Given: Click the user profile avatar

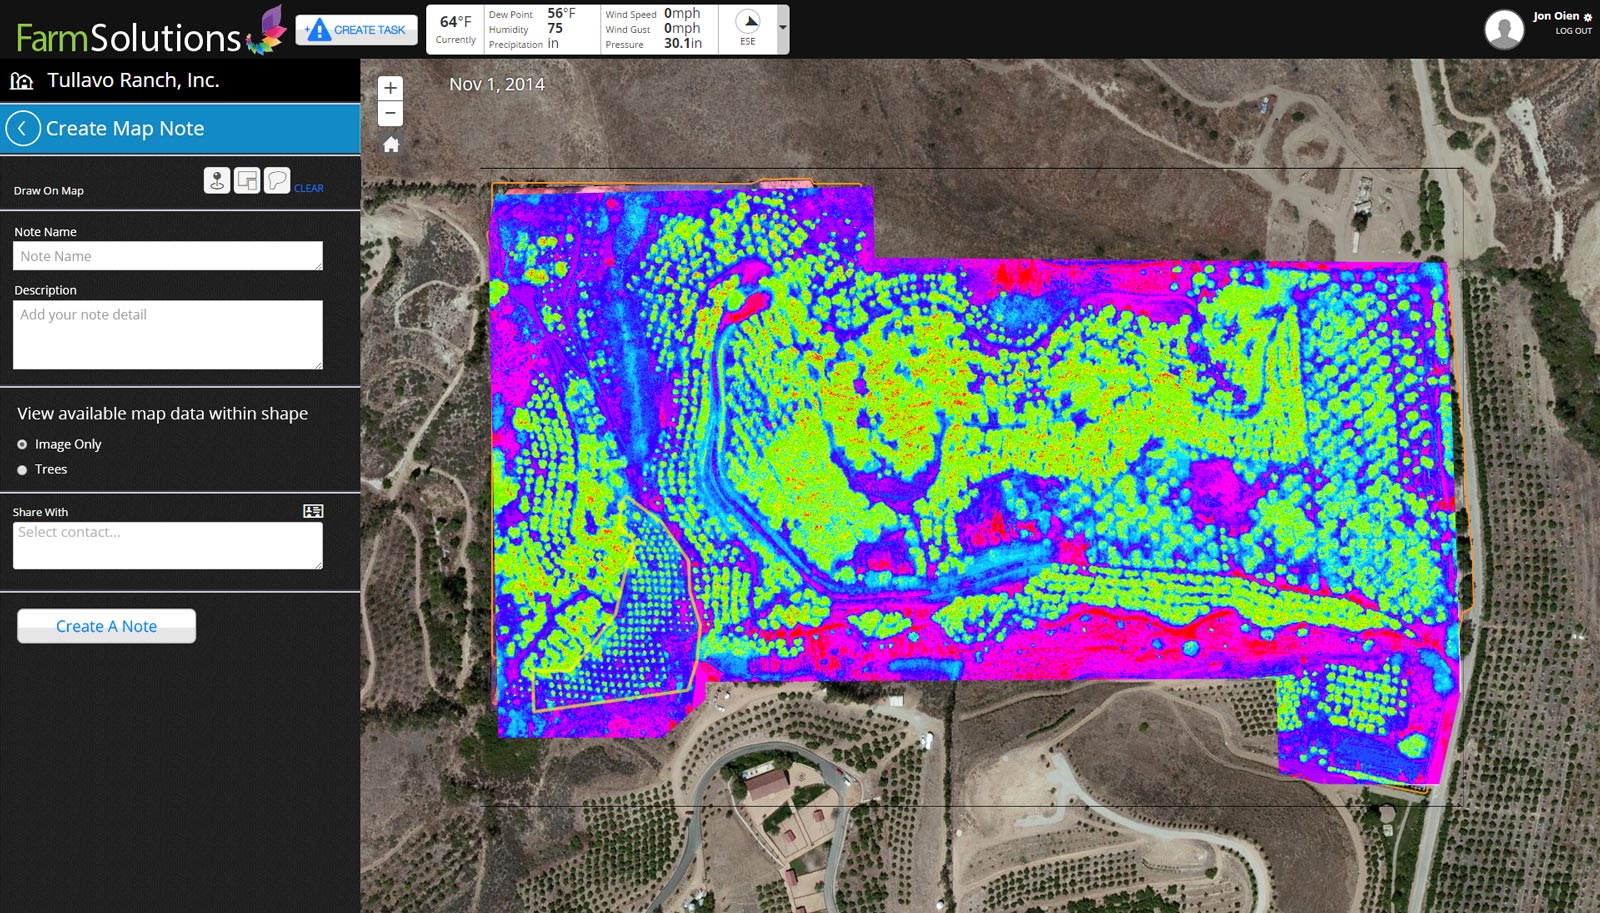Looking at the screenshot, I should tap(1504, 29).
